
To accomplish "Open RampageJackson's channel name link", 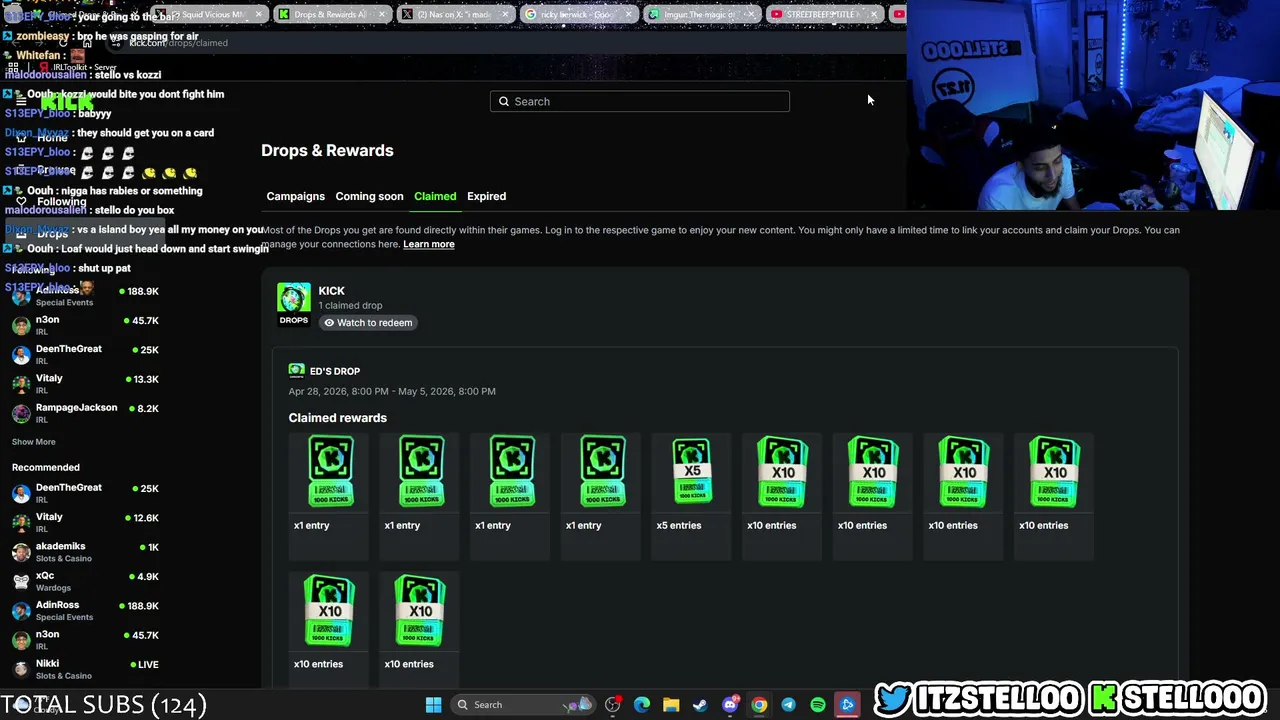I will [76, 408].
